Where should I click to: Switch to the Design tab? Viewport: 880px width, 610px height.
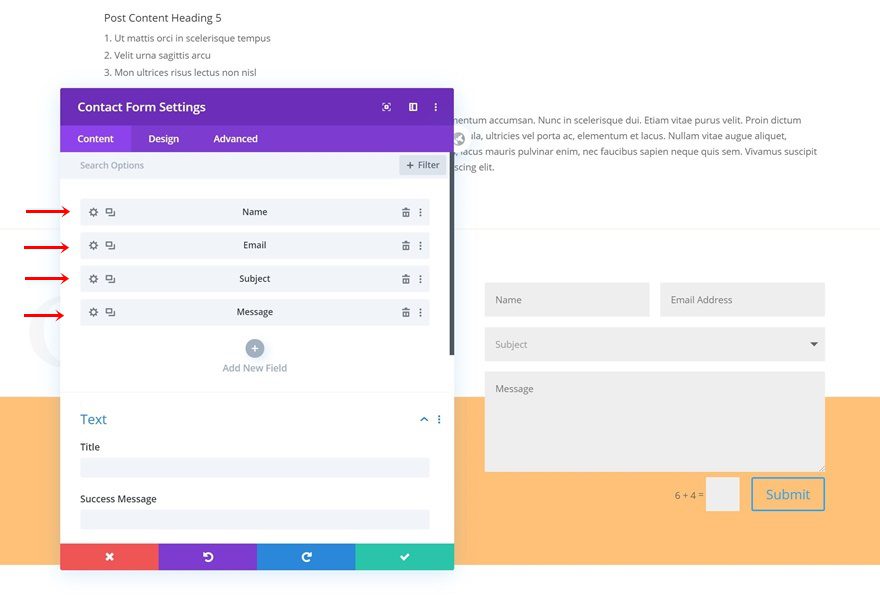click(x=163, y=138)
